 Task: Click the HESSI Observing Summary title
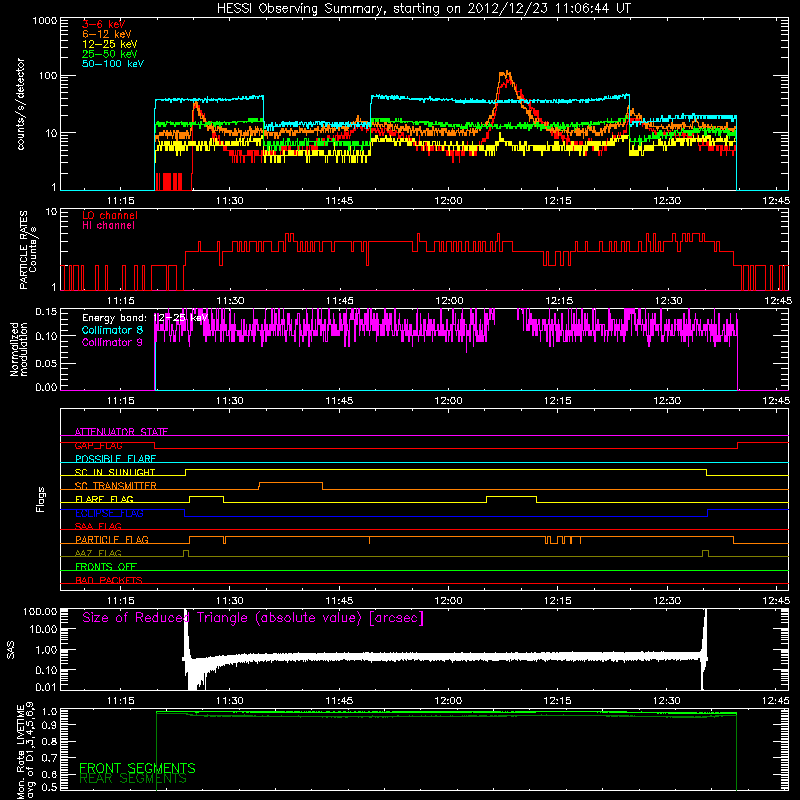[x=424, y=9]
